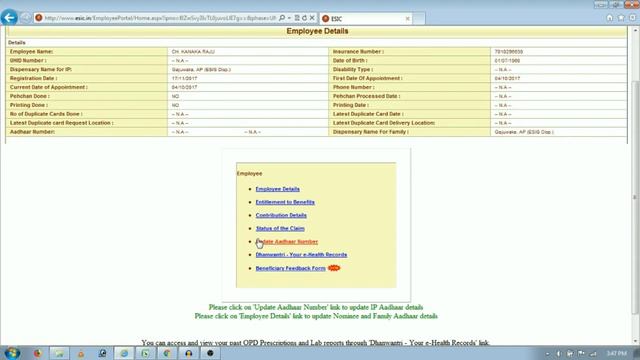The height and width of the screenshot is (360, 640).
Task: Click the Insurance Number value
Action: click(509, 52)
